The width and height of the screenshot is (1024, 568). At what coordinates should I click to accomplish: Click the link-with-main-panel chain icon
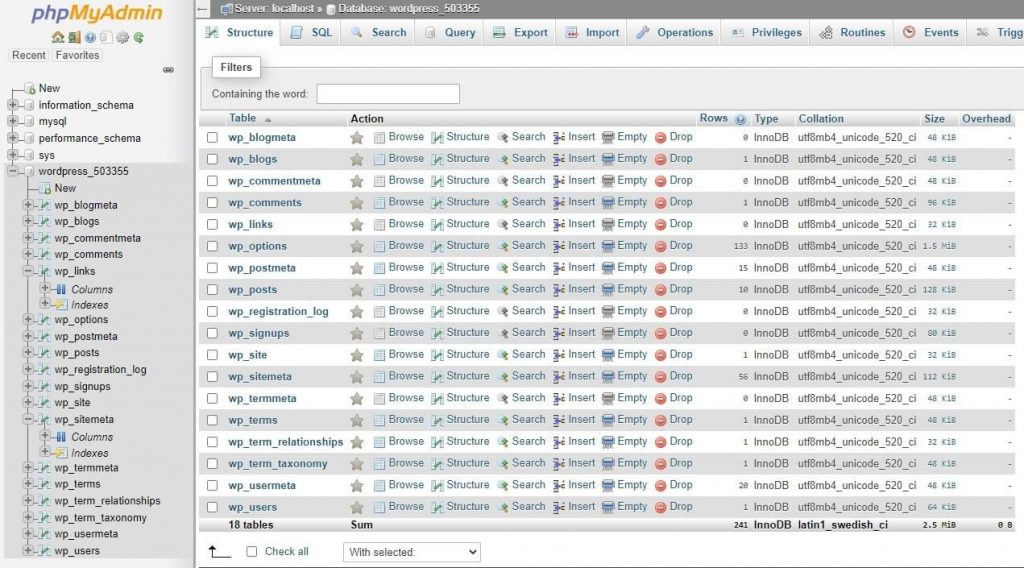coord(168,70)
